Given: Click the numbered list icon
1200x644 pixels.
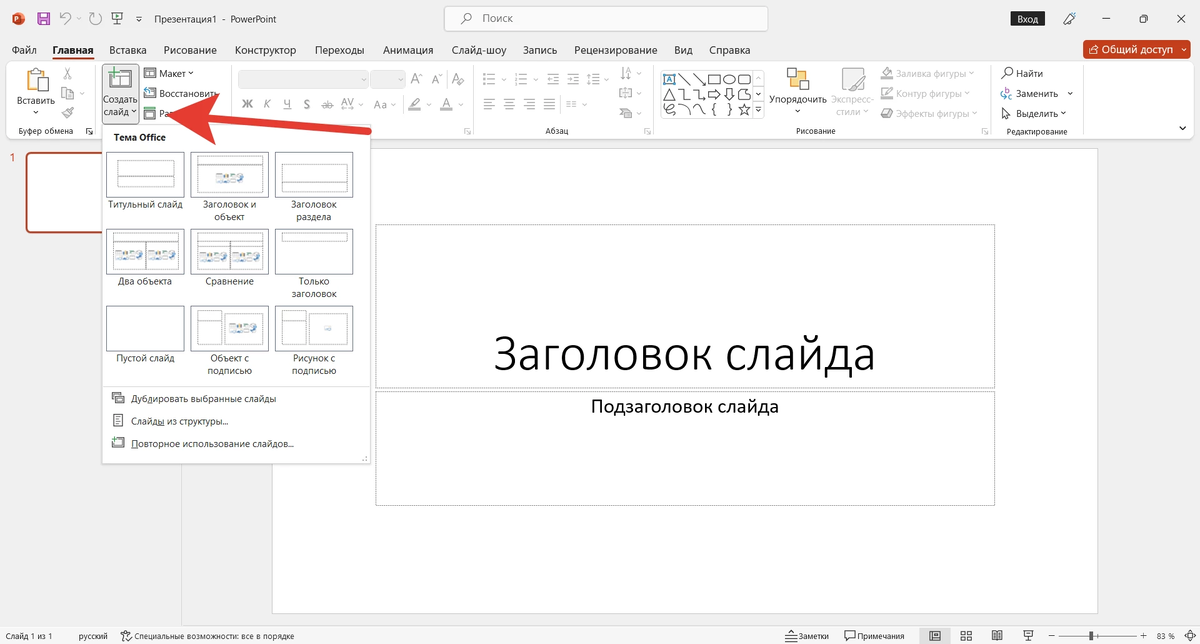Looking at the screenshot, I should (522, 79).
